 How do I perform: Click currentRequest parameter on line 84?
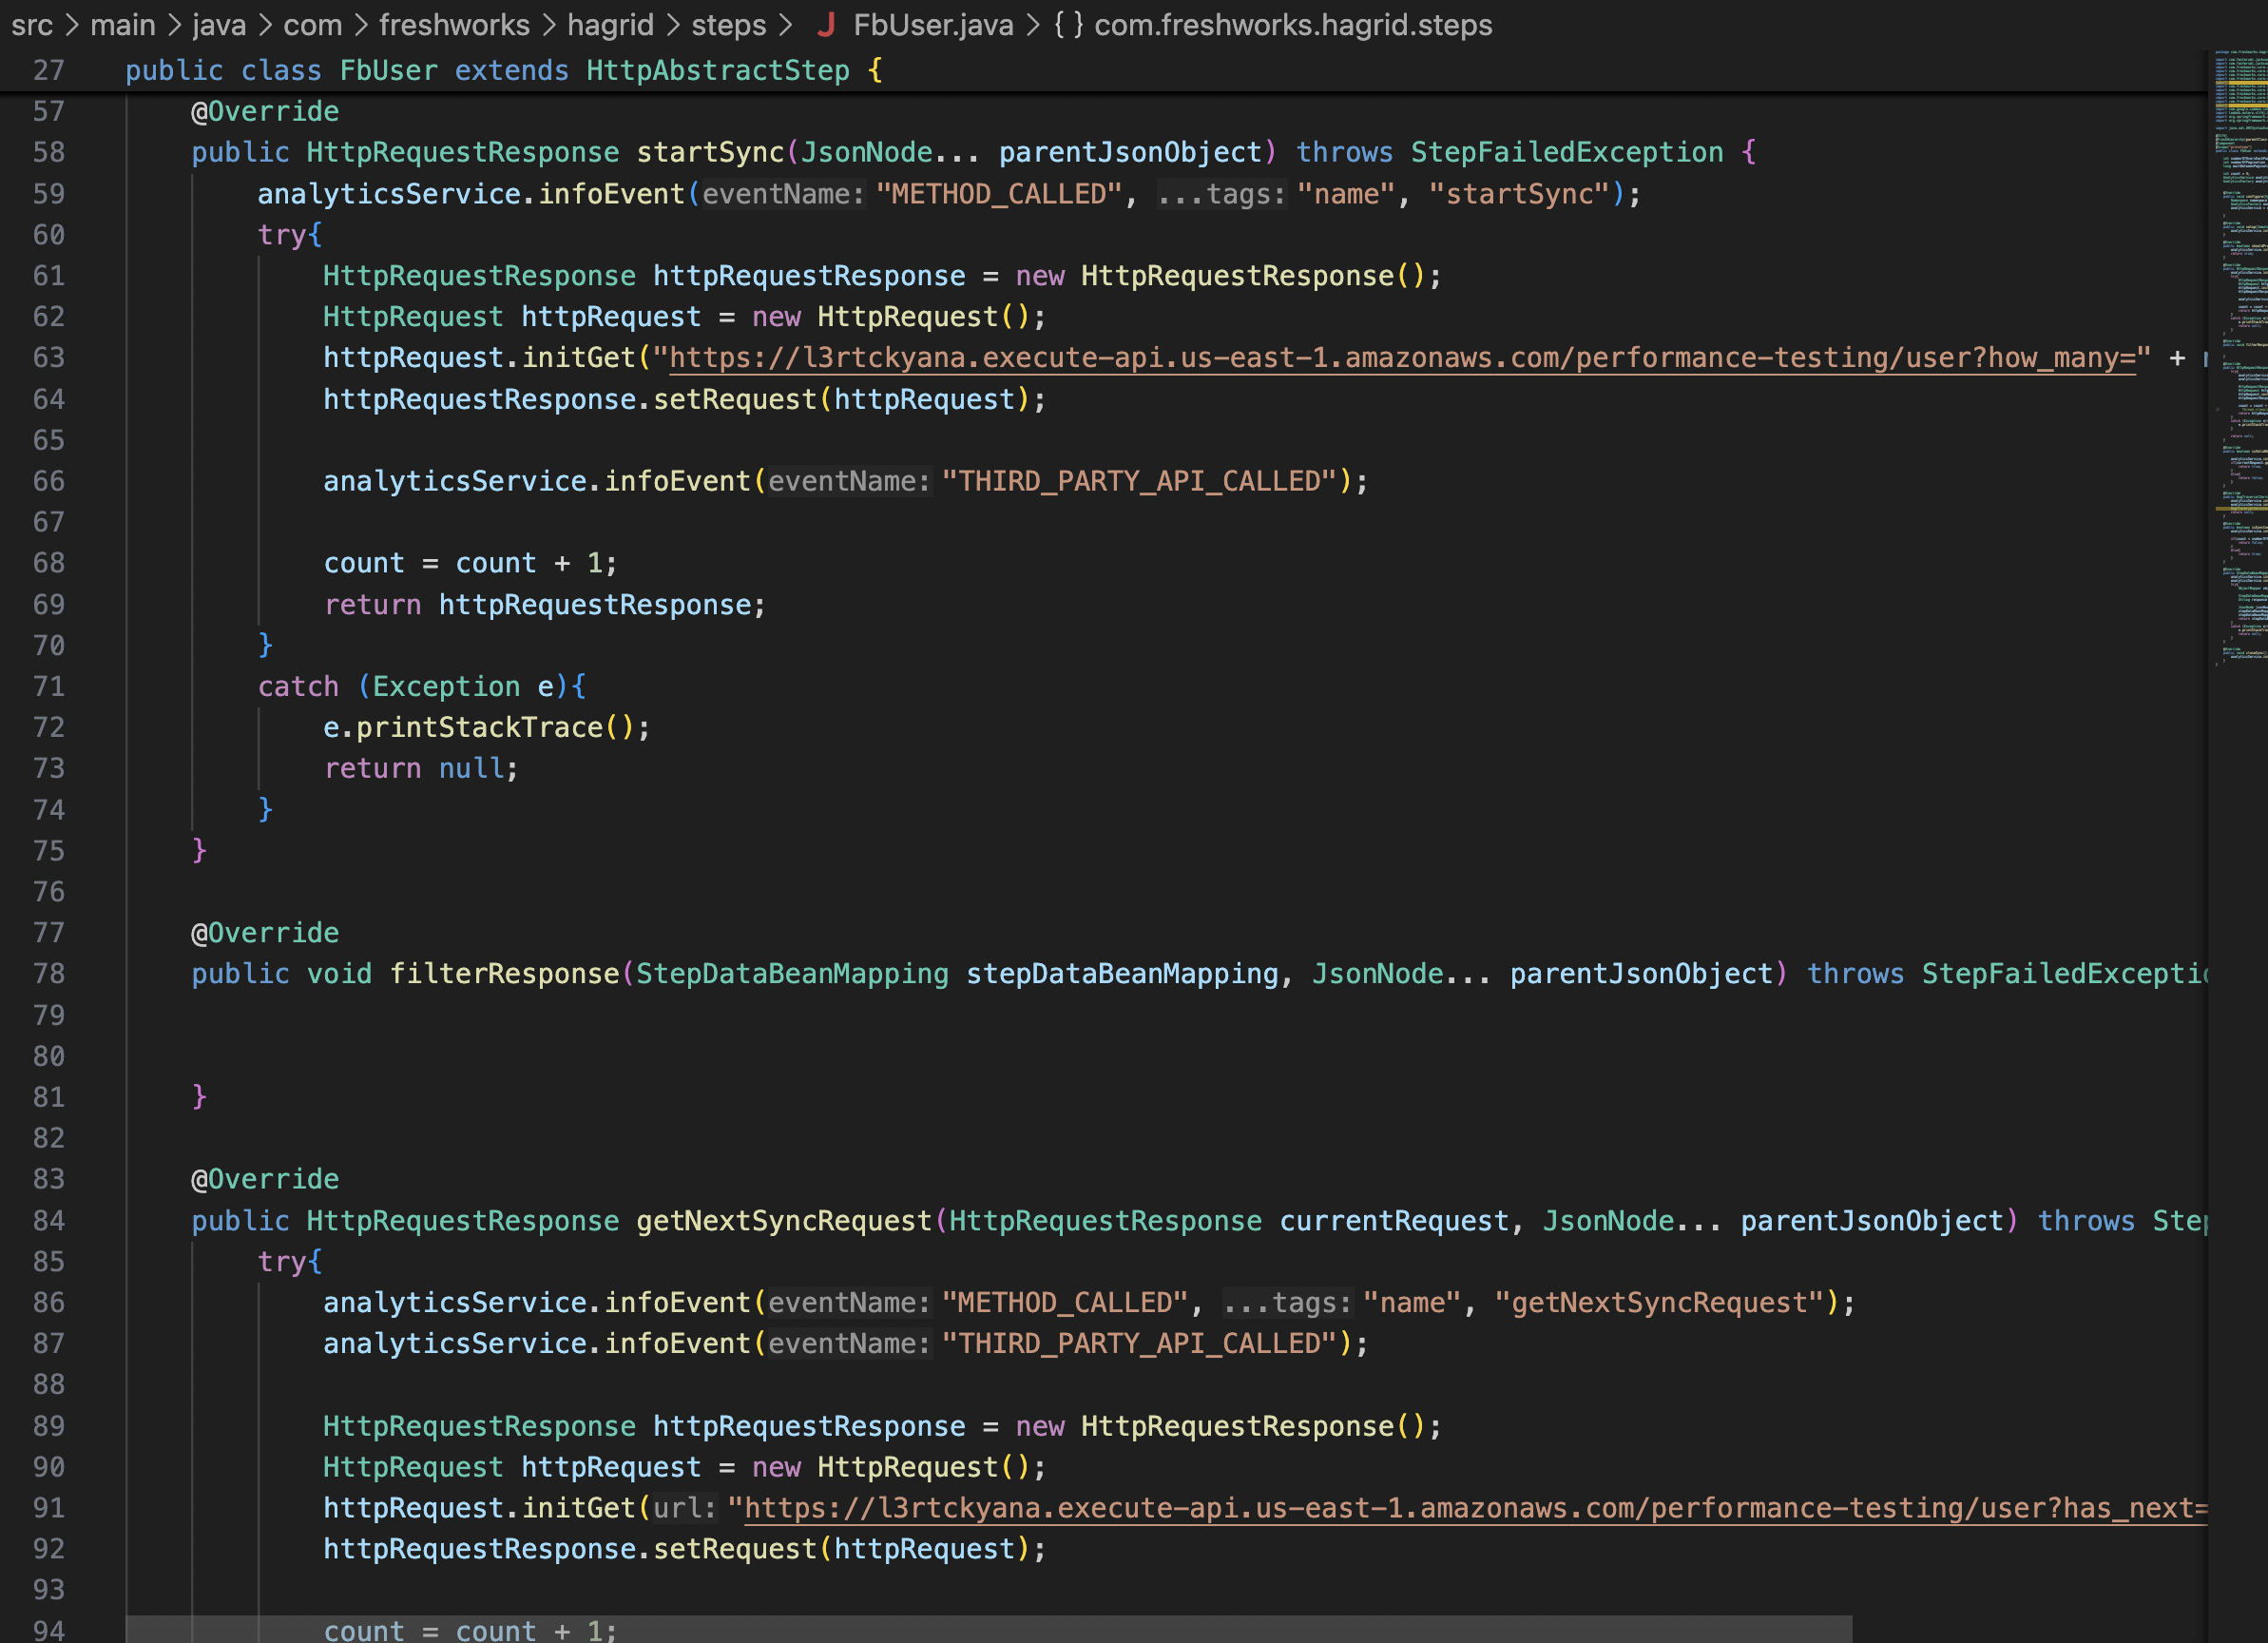pyautogui.click(x=1394, y=1221)
